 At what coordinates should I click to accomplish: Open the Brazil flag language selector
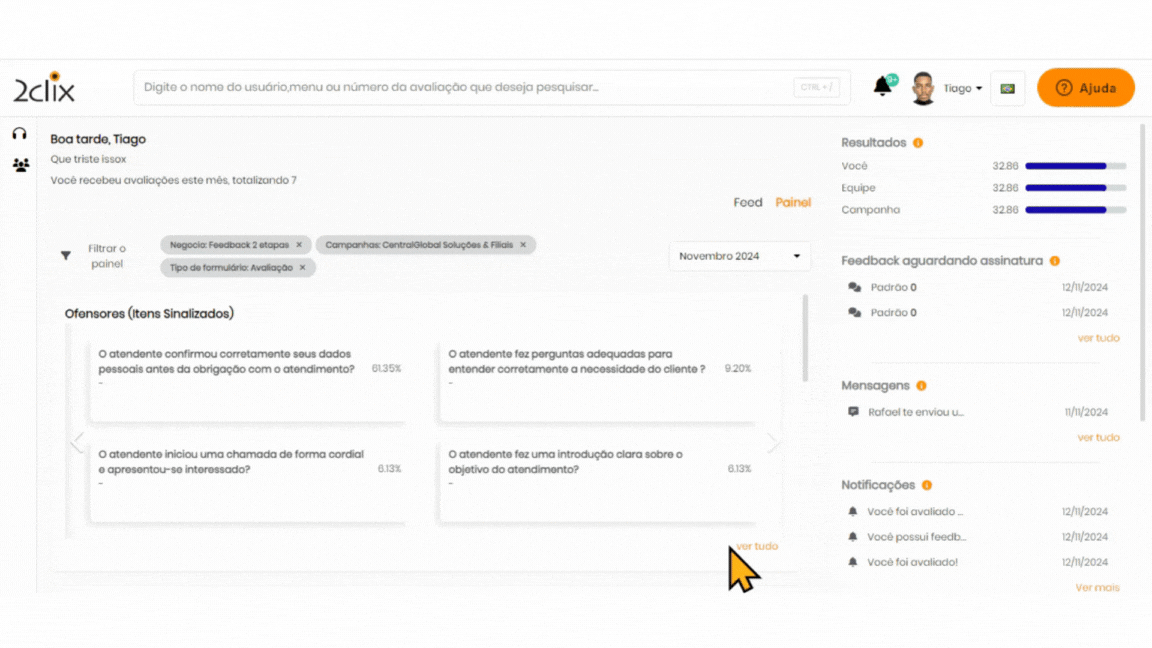tap(1007, 88)
